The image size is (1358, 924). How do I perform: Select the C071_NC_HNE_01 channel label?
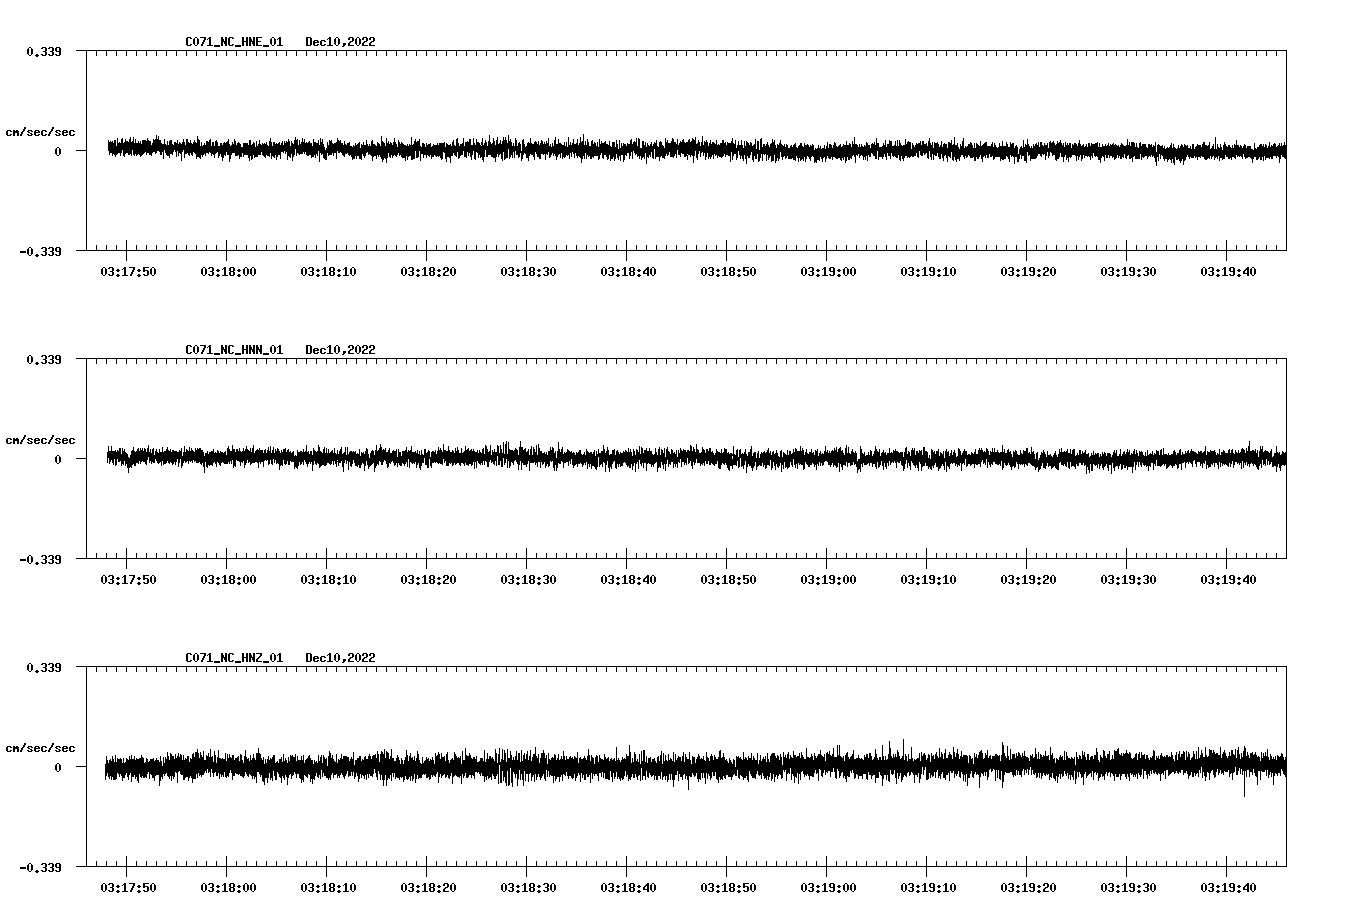tap(232, 42)
